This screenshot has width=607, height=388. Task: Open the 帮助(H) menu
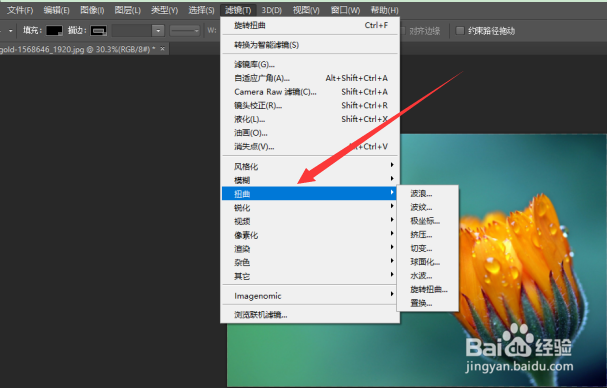(x=384, y=10)
